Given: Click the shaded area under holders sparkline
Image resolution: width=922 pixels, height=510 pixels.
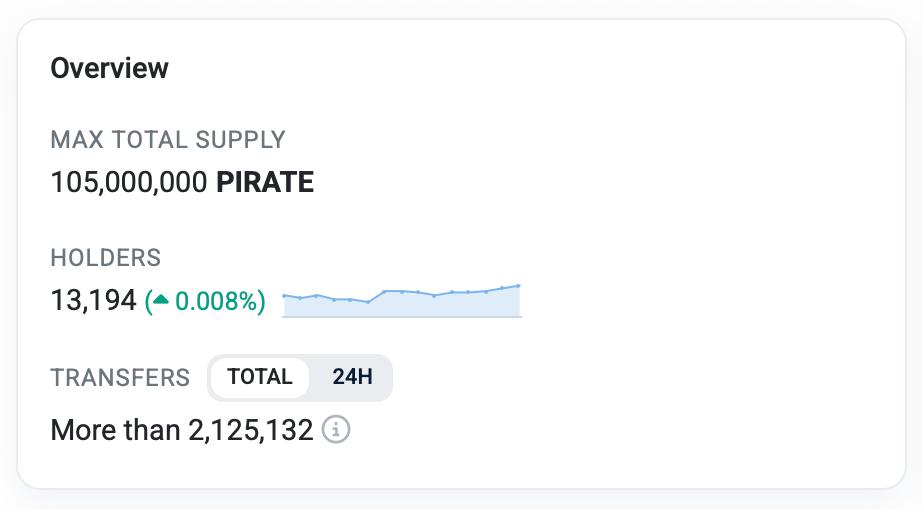Looking at the screenshot, I should pos(450,306).
